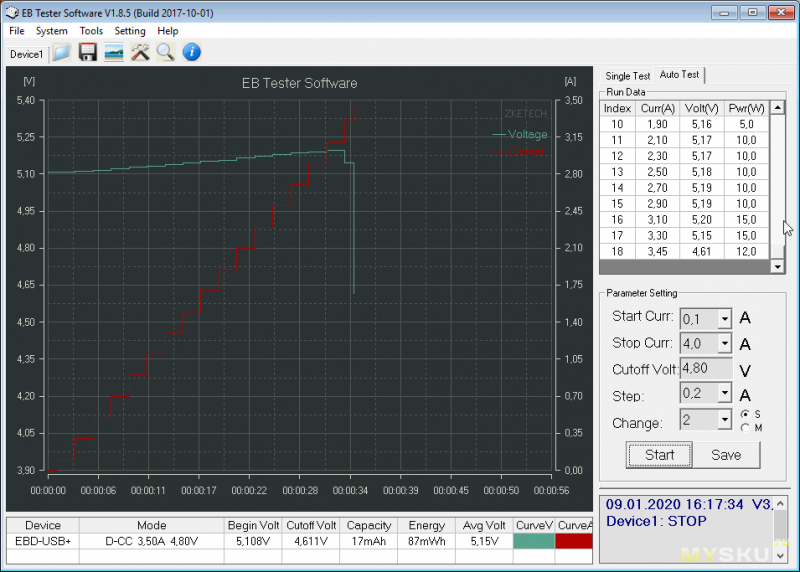Open the System menu

[52, 31]
